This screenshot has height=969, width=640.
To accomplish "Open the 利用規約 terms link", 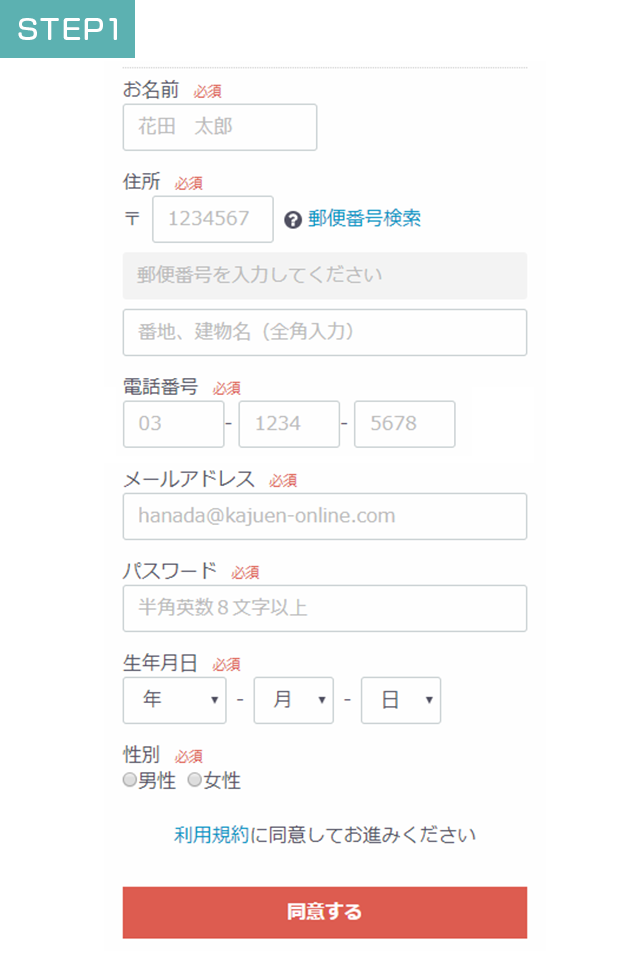I will coord(211,835).
